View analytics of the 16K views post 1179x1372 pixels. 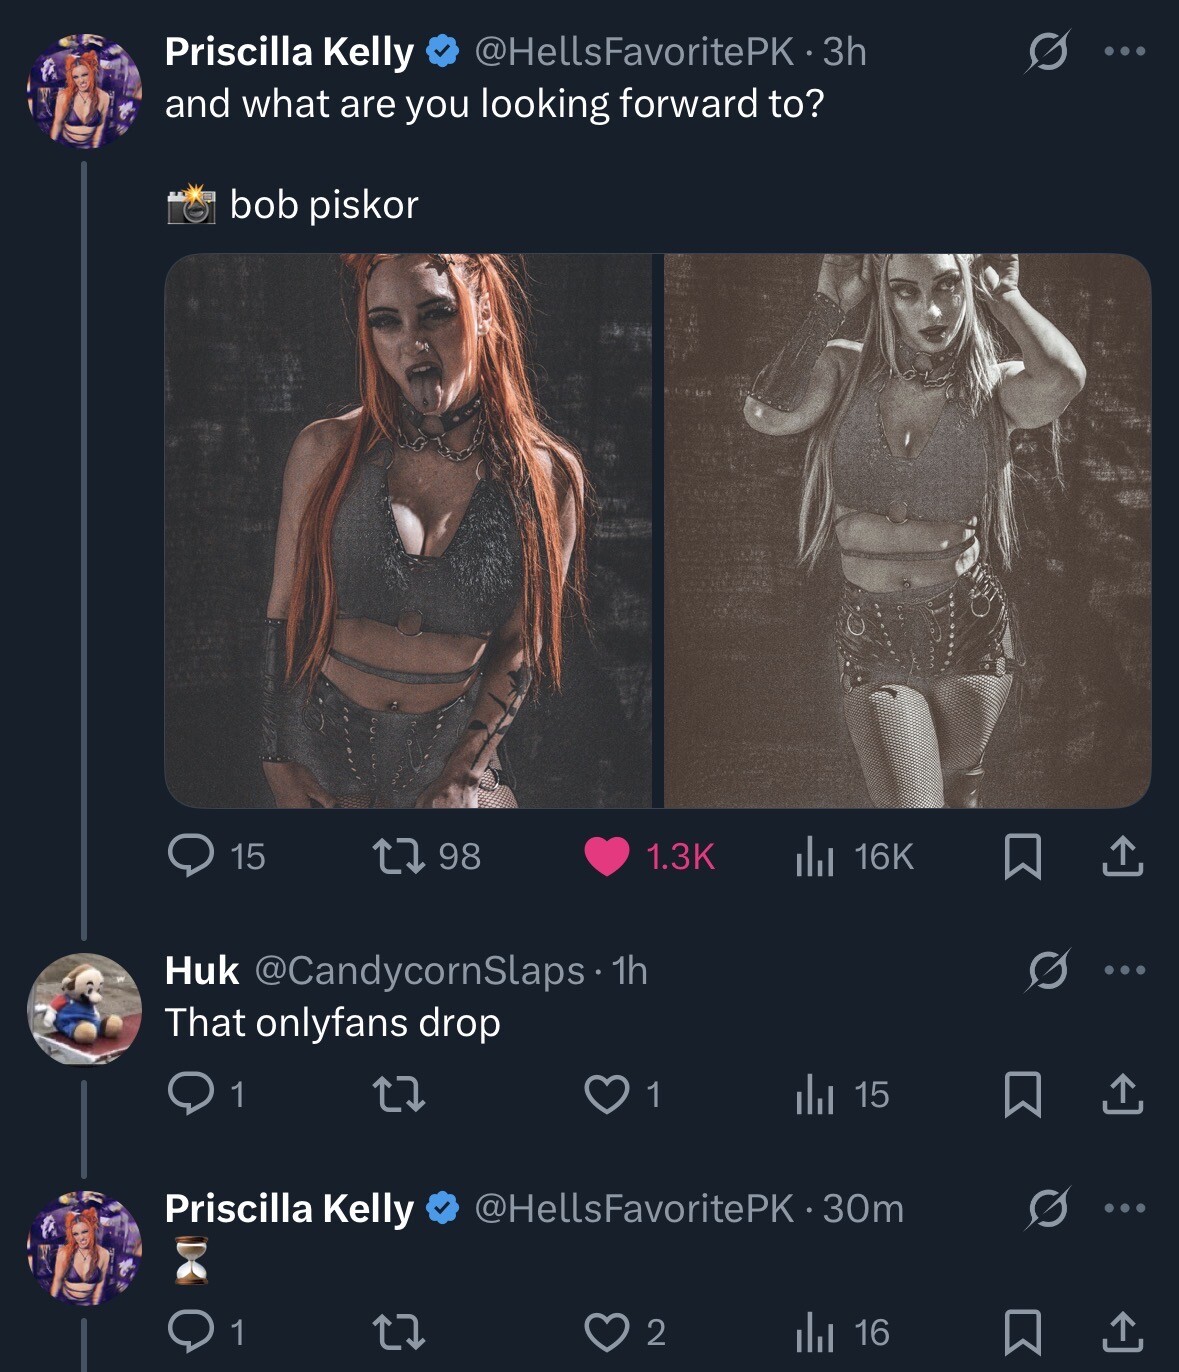coord(815,857)
